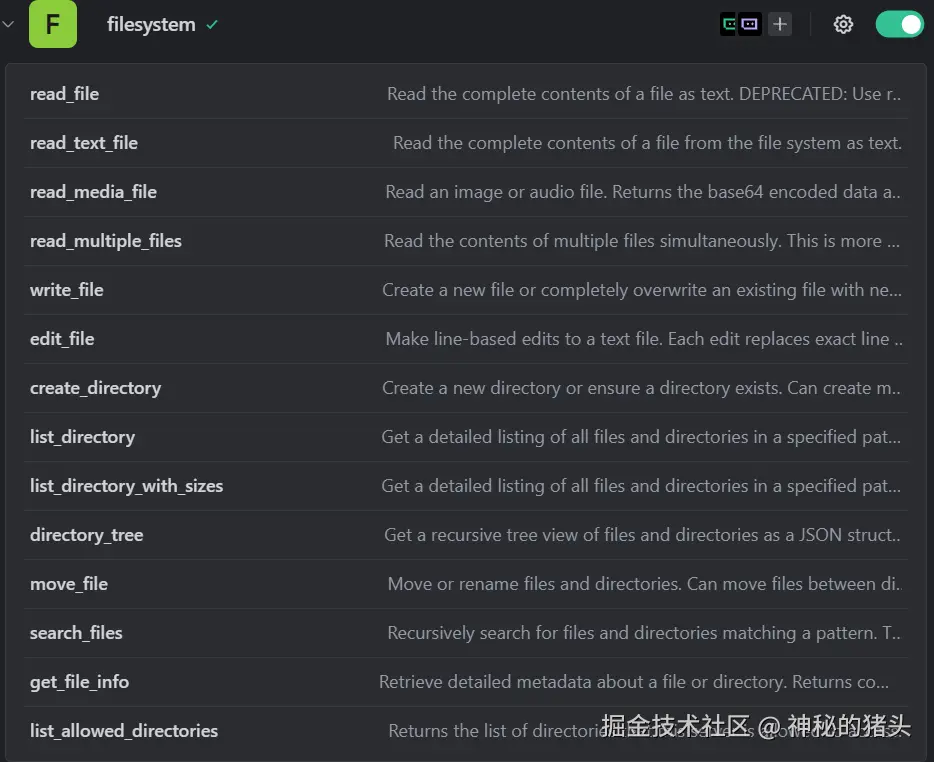Screen dimensions: 934x762
Task: Open the directory_tree tool entry
Action: point(87,535)
